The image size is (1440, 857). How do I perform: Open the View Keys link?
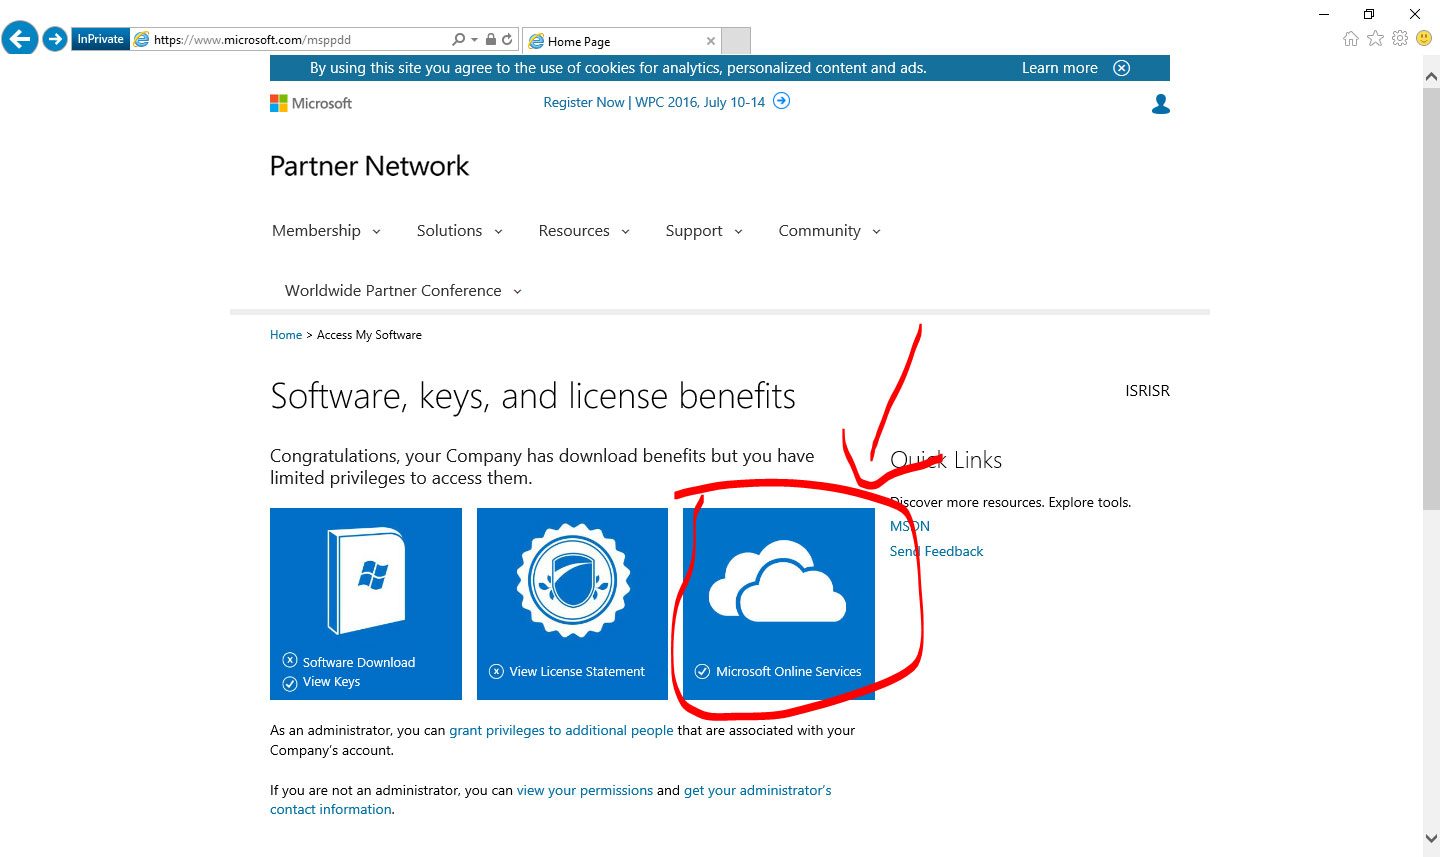coord(331,682)
